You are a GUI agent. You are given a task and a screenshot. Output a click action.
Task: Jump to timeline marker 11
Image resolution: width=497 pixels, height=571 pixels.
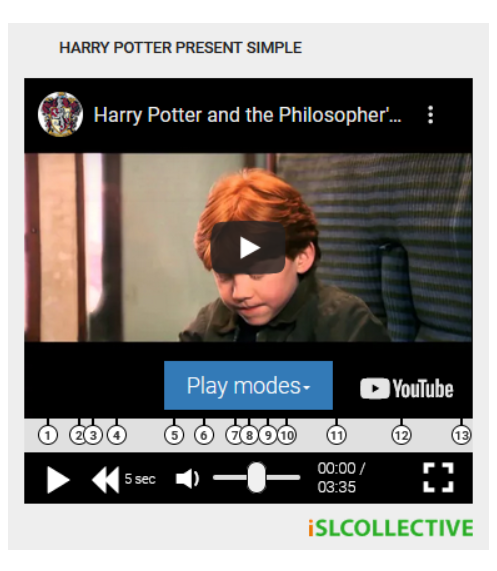(336, 435)
